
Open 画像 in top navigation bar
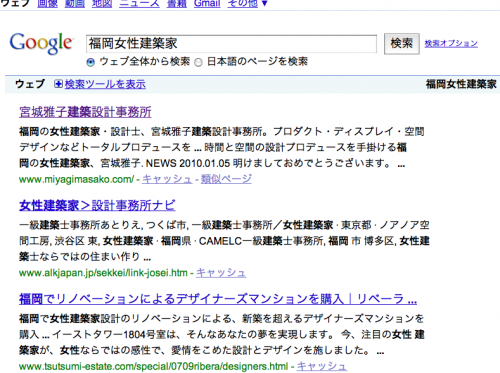(47, 3)
